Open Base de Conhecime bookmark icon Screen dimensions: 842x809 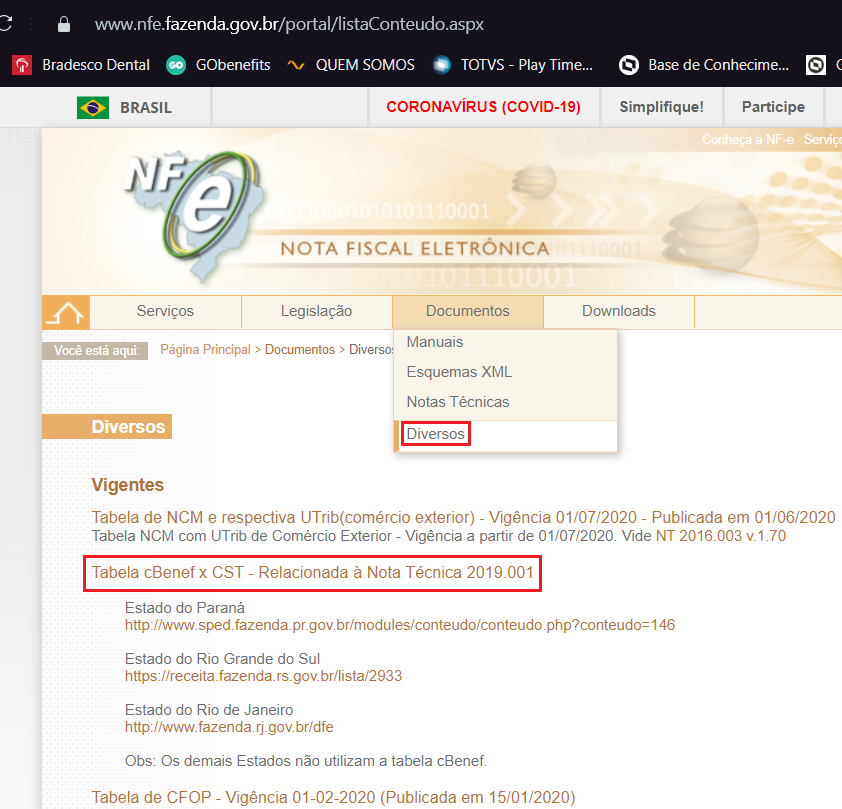click(629, 65)
